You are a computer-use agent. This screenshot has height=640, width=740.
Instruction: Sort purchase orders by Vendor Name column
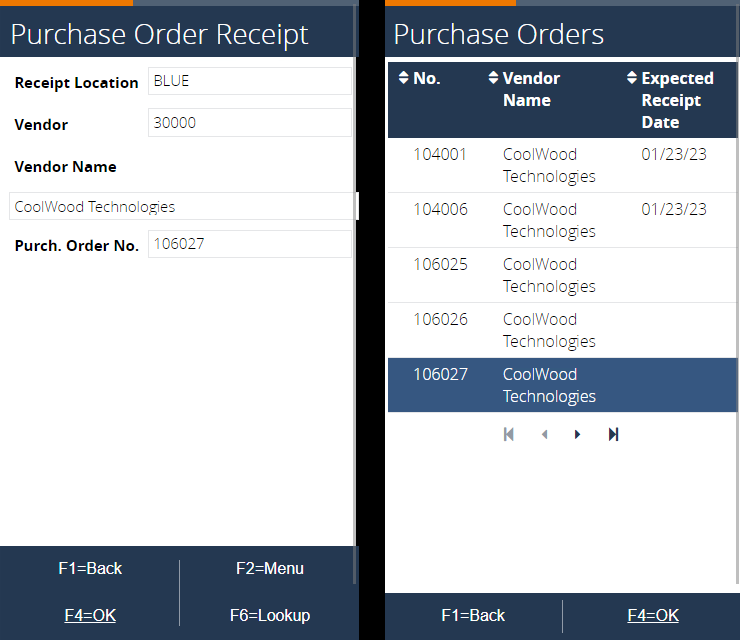coord(493,78)
